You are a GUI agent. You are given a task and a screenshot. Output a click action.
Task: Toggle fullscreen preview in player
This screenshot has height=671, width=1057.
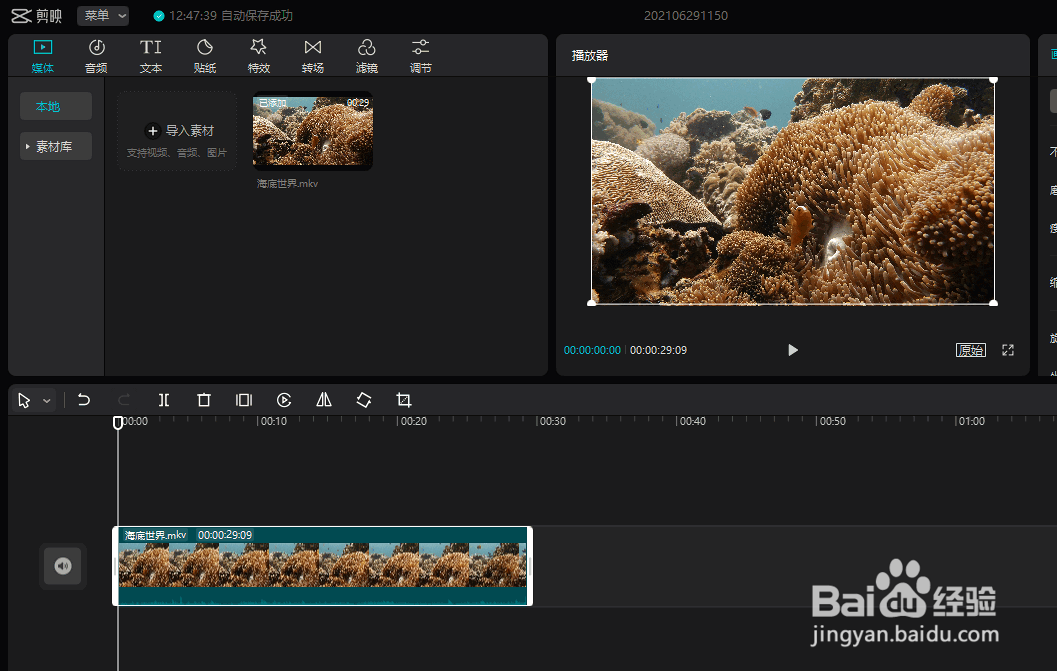(x=1008, y=350)
